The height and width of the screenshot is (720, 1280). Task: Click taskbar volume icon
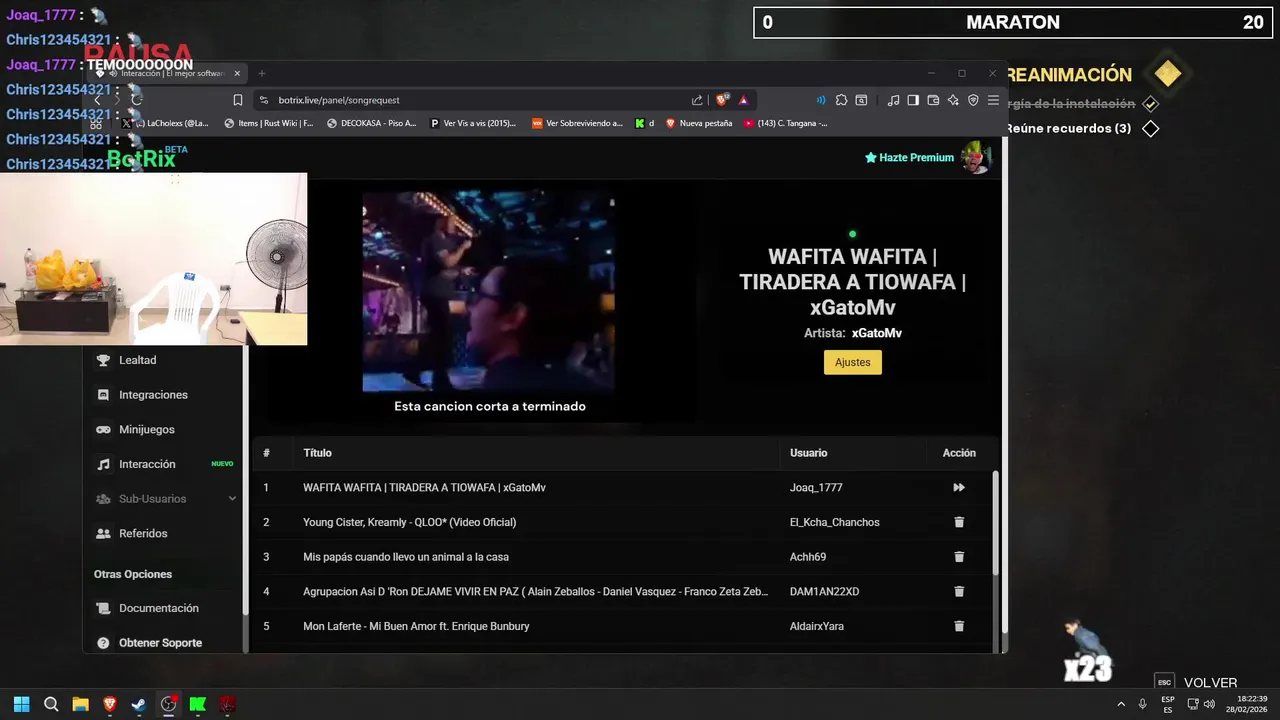point(1209,704)
